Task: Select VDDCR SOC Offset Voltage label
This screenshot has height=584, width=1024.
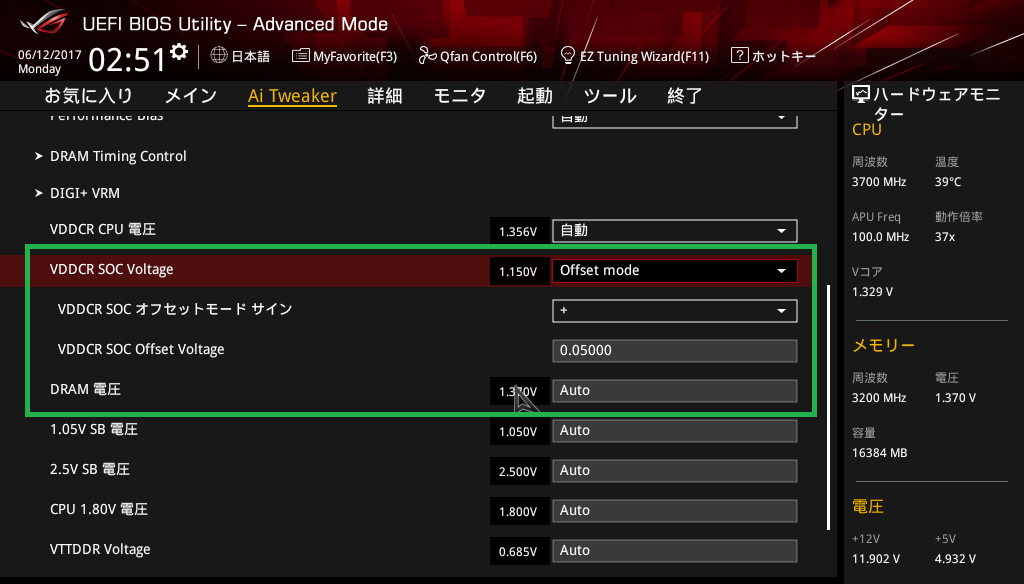Action: pyautogui.click(x=141, y=349)
